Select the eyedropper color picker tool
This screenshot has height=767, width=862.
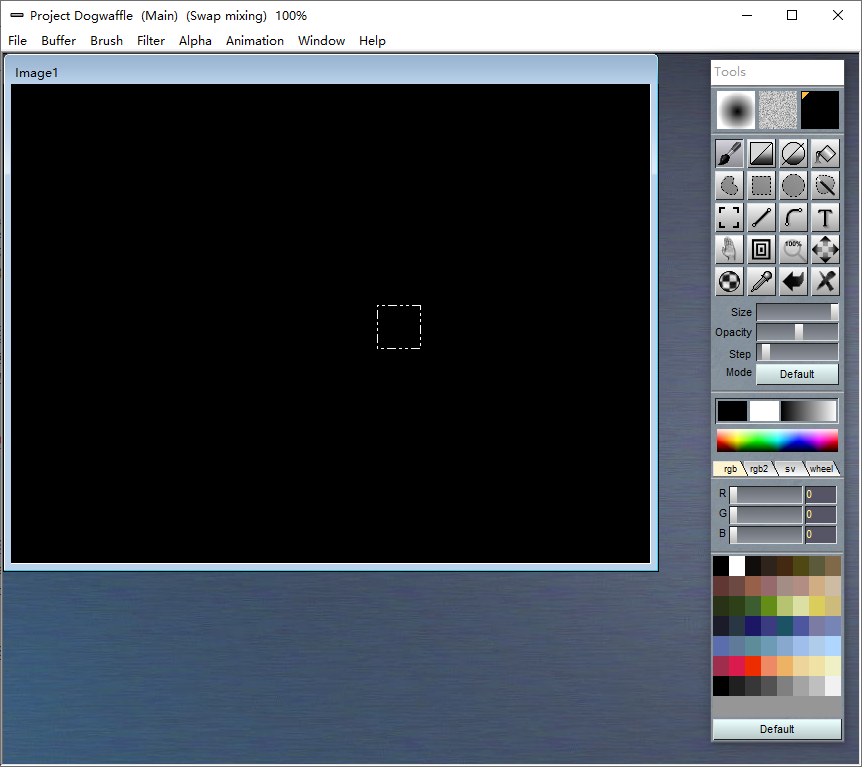[x=761, y=282]
